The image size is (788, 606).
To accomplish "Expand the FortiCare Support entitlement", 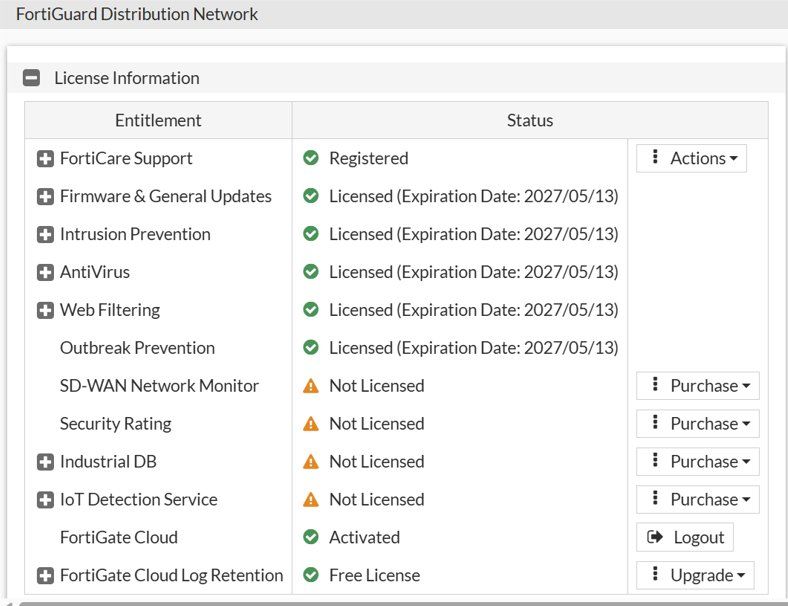I will tap(45, 159).
